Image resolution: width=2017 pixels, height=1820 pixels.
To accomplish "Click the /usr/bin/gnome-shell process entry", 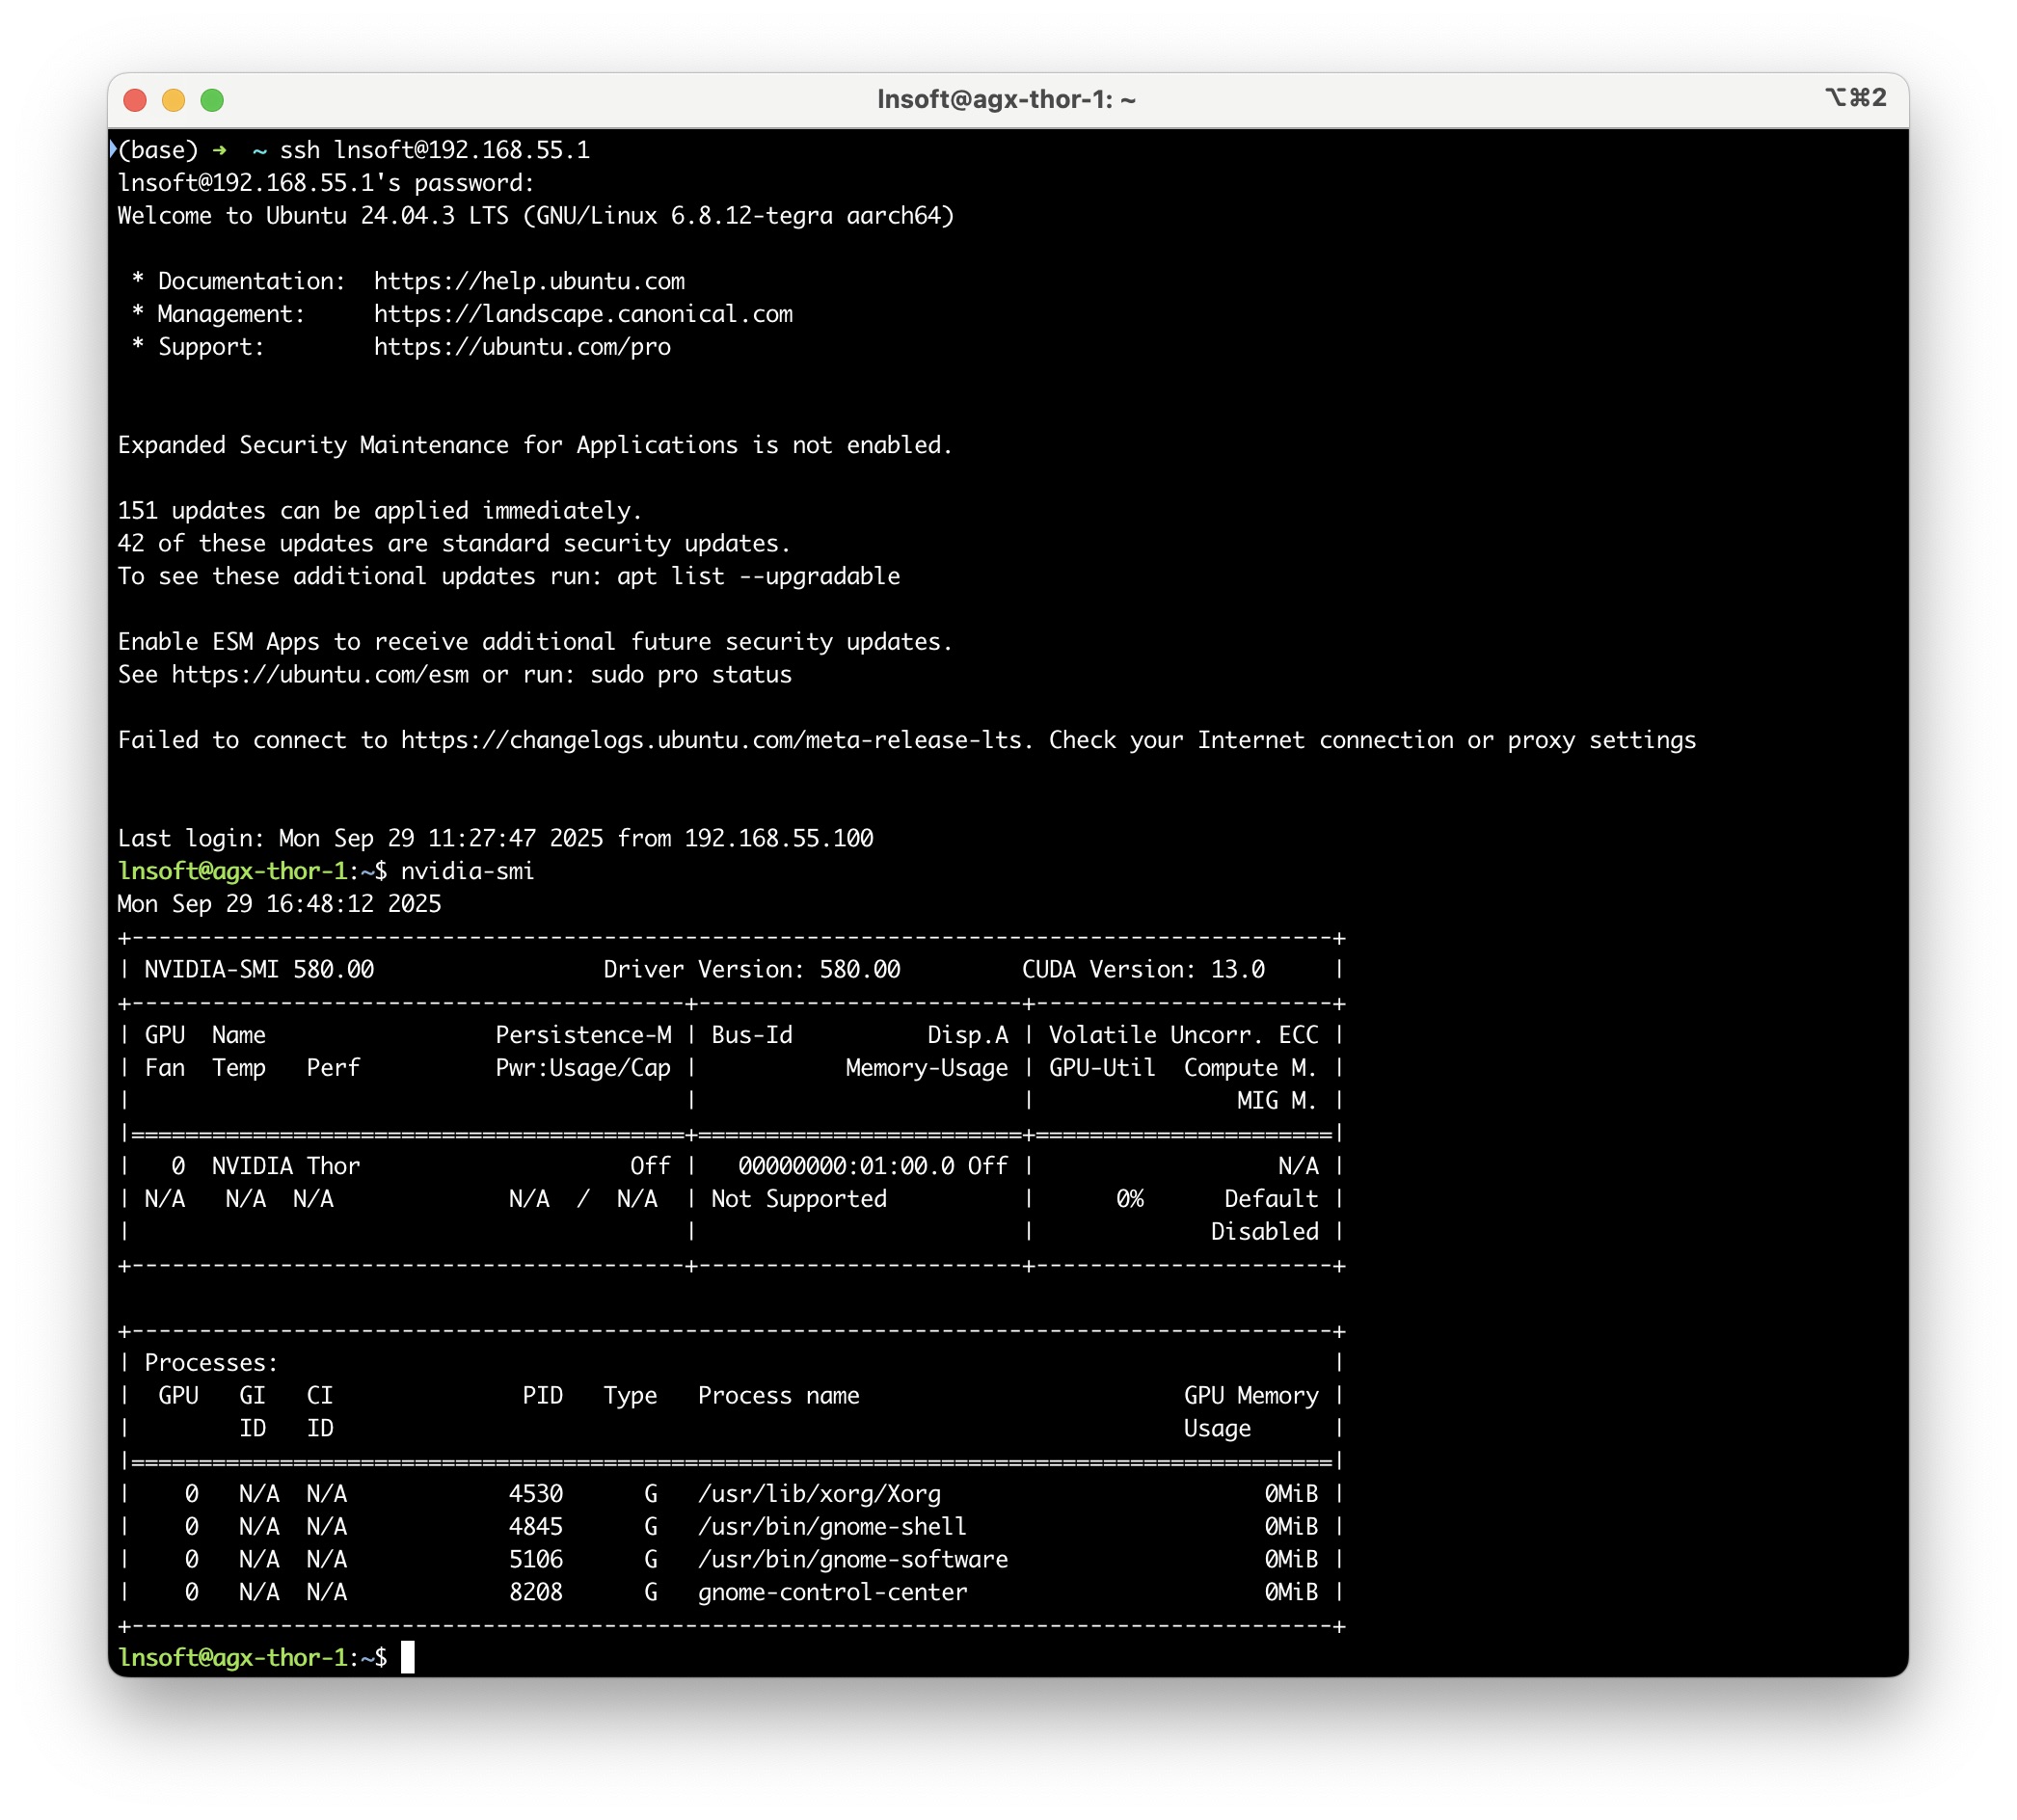I will pyautogui.click(x=832, y=1527).
